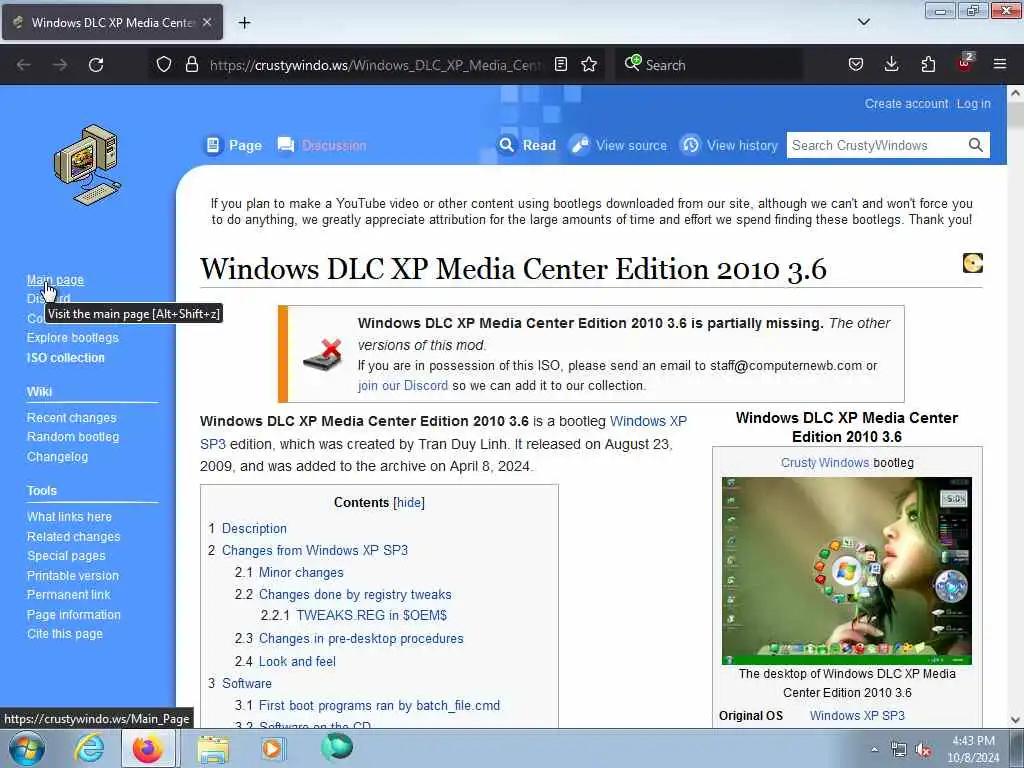This screenshot has width=1024, height=768.
Task: Jump to Changes from Windows XP SP3 section
Action: [x=315, y=551]
